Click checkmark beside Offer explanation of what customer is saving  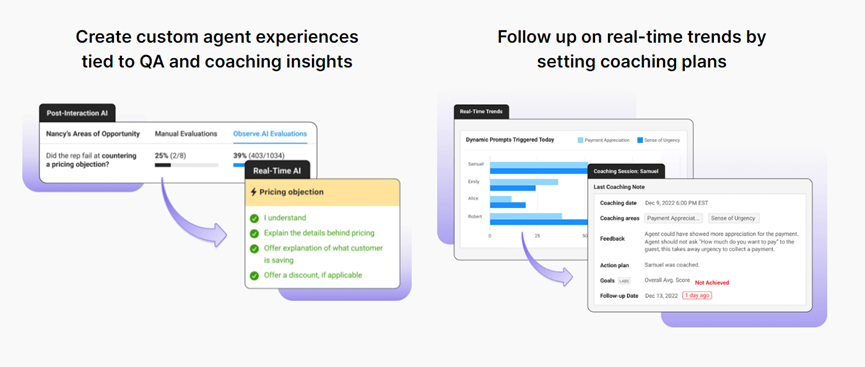coord(254,248)
